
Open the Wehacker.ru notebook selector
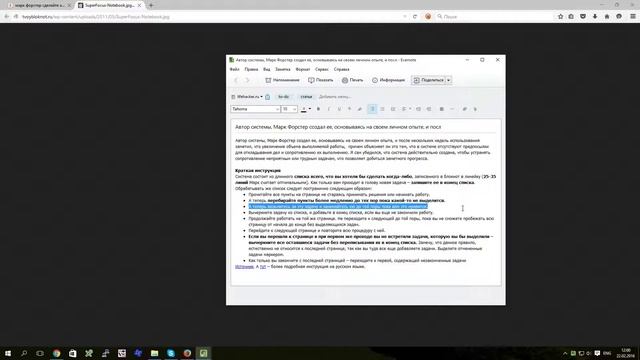point(247,97)
